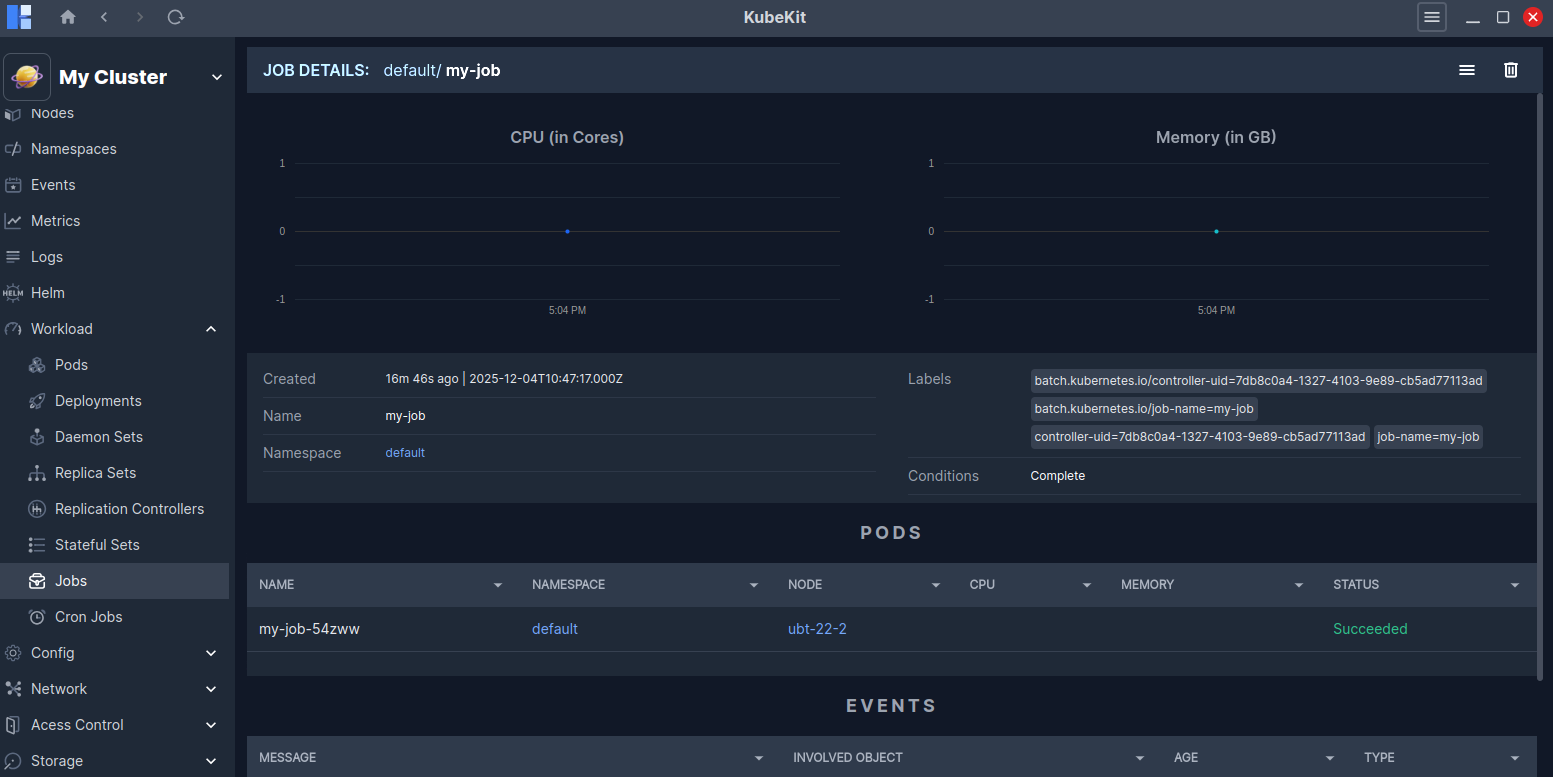1553x777 pixels.
Task: Click the default namespace link in details
Action: pos(405,453)
